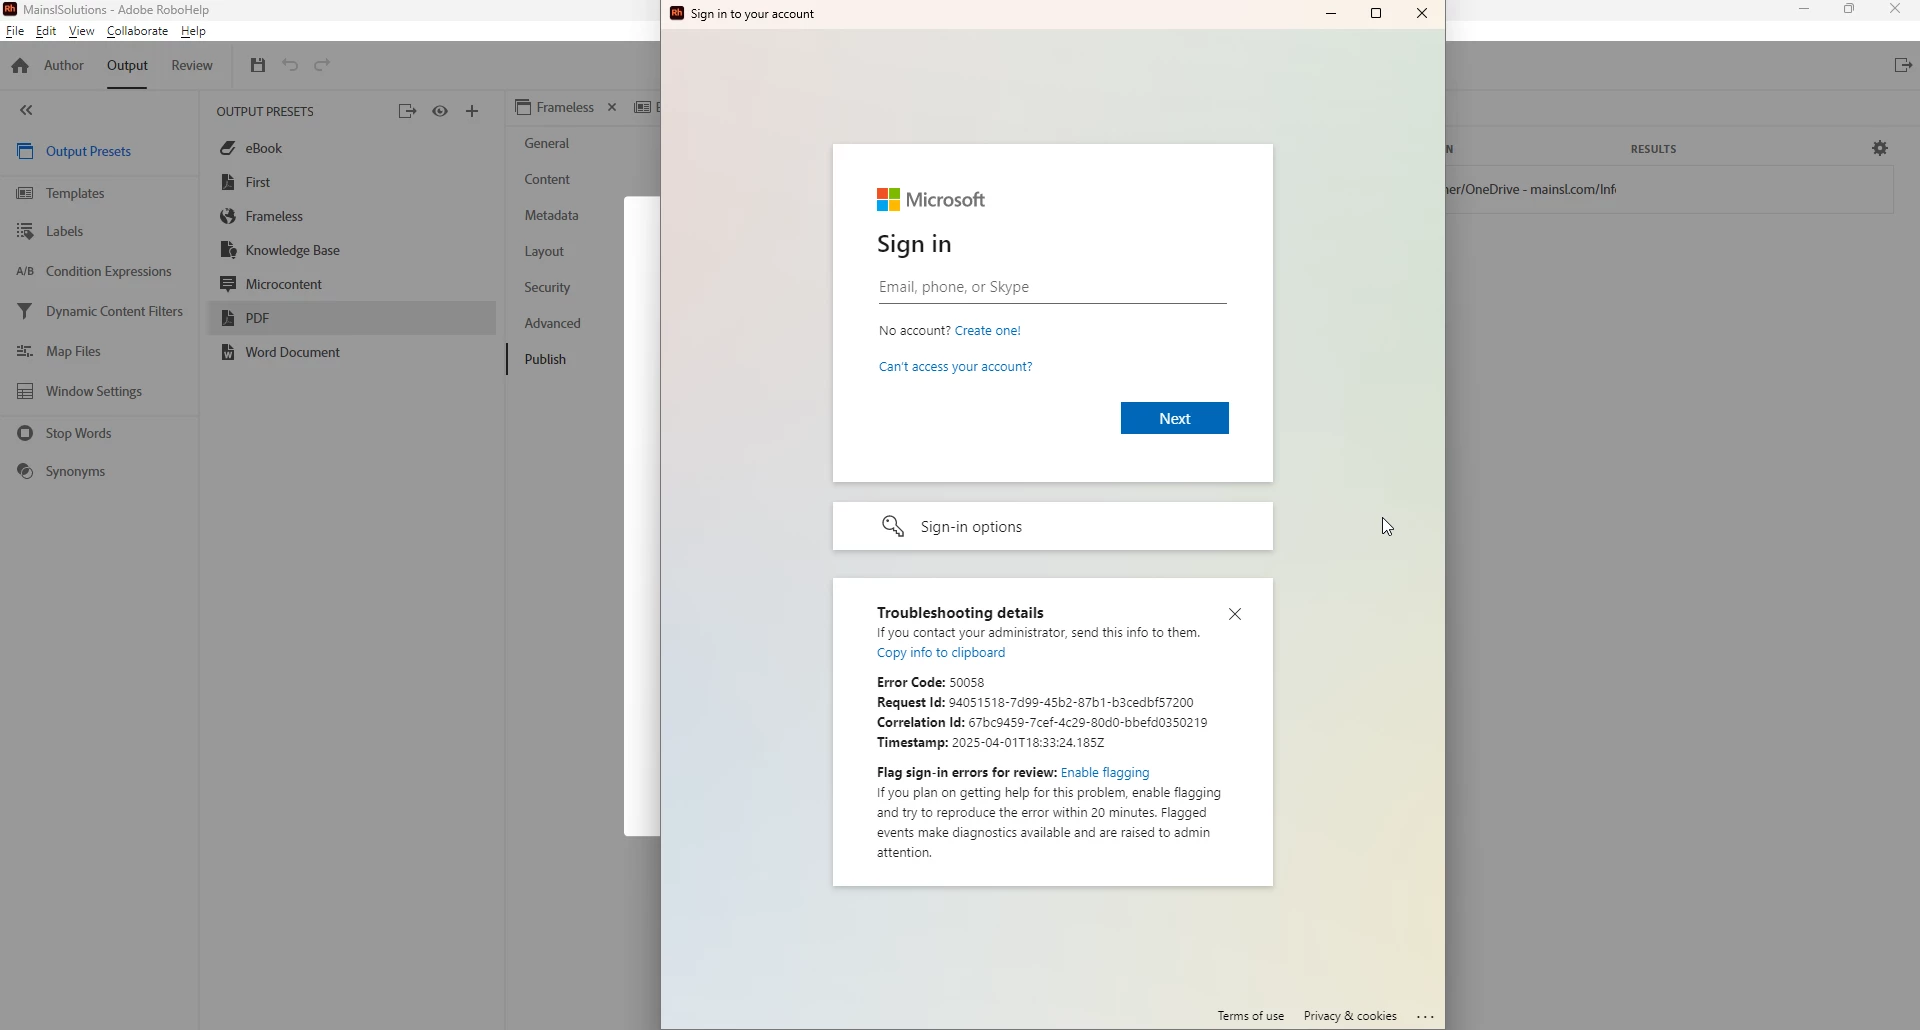Collapse the left panel with double-chevron icon
This screenshot has width=1920, height=1030.
(27, 111)
